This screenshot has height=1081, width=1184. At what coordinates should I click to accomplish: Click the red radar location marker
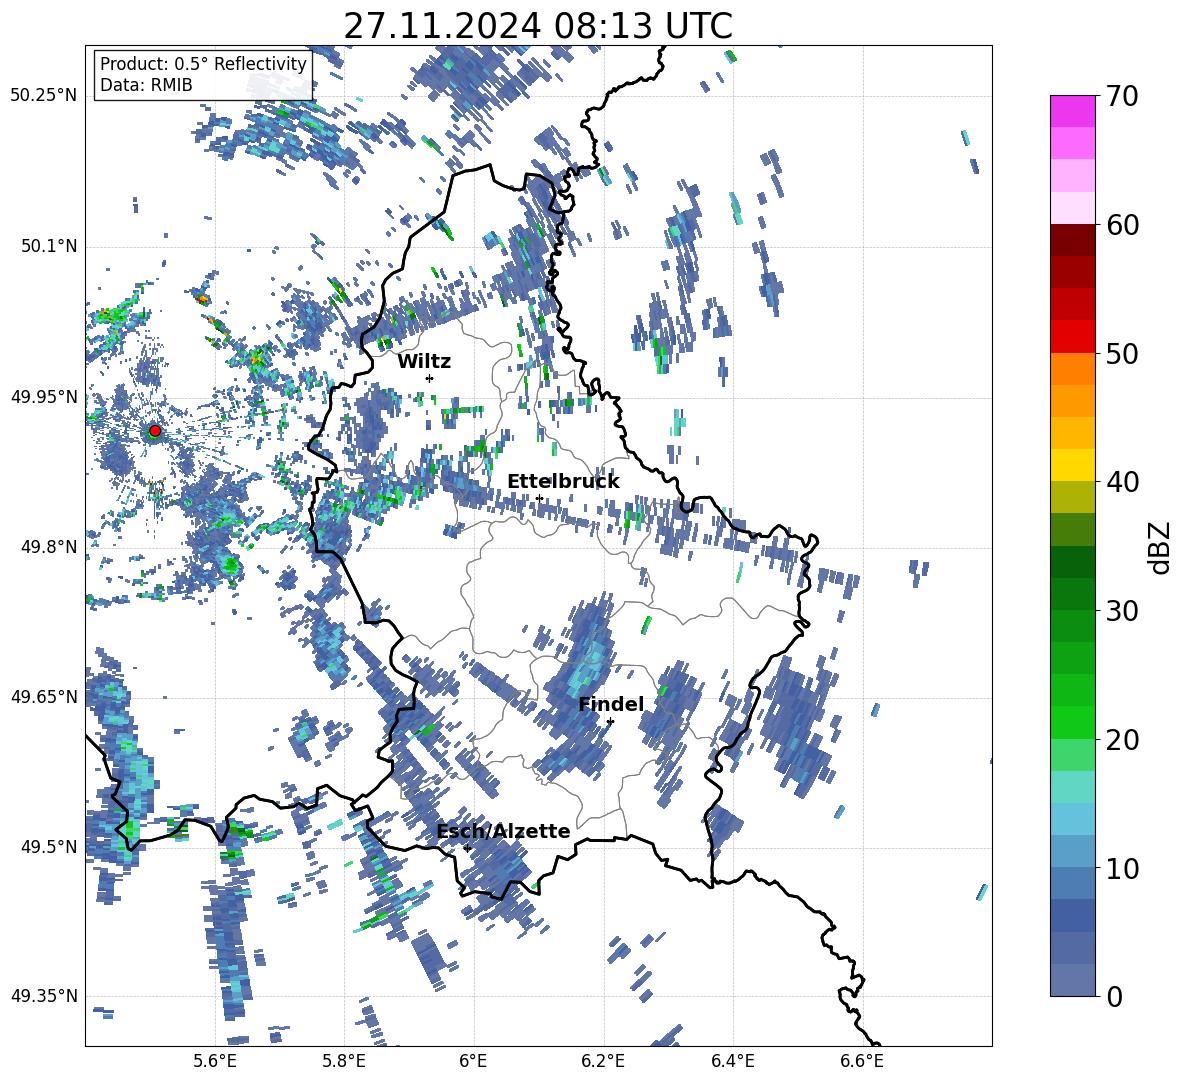tap(155, 431)
